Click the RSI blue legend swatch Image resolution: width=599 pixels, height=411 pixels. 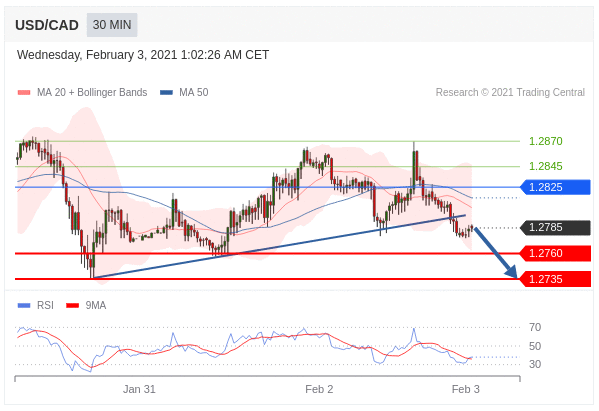coord(24,305)
